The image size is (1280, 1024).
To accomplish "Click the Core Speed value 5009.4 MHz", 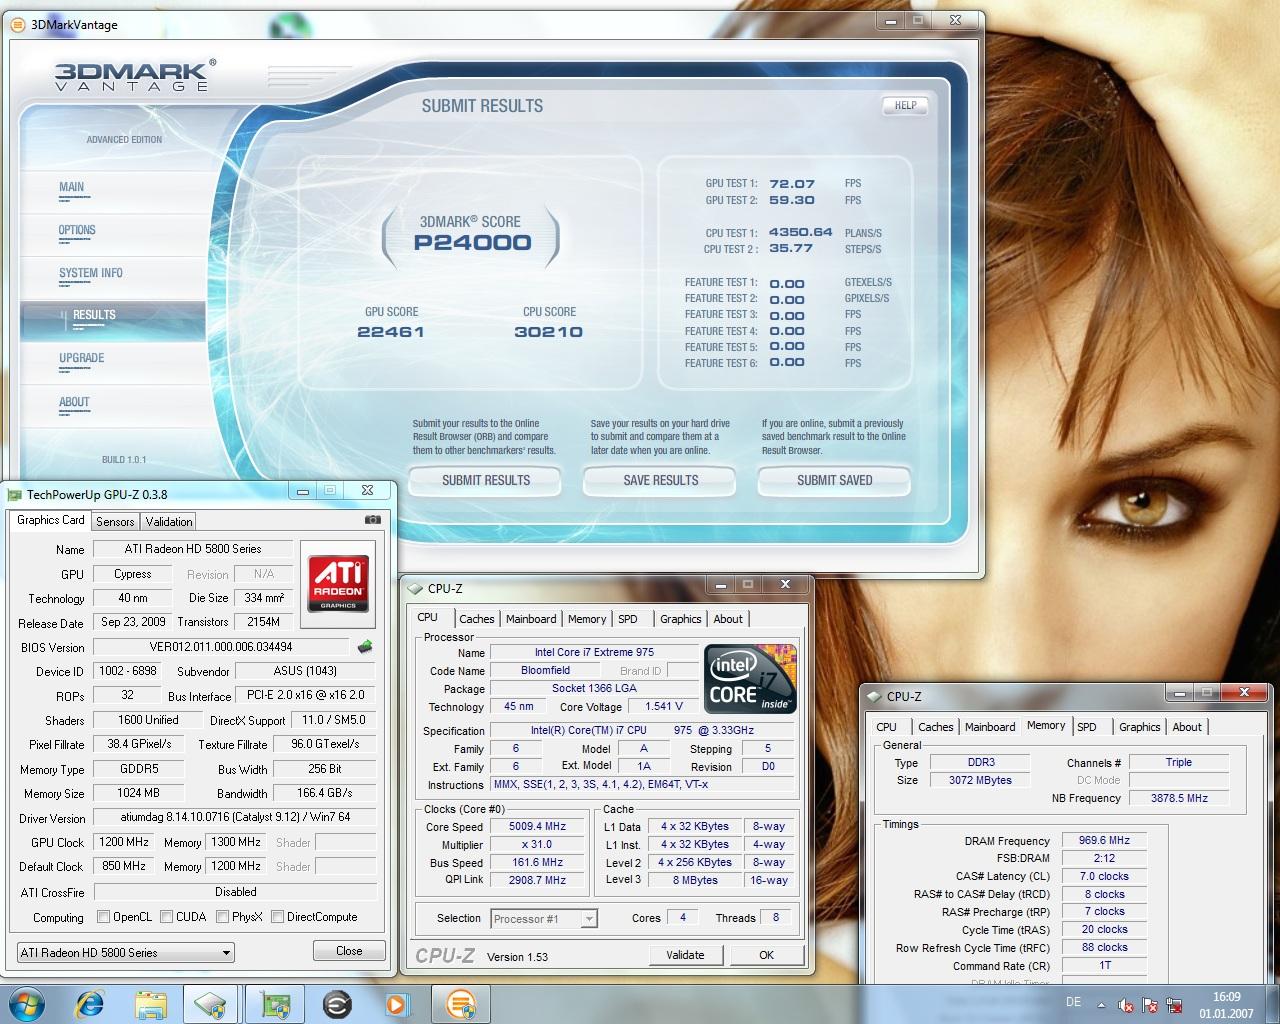I will coord(538,827).
